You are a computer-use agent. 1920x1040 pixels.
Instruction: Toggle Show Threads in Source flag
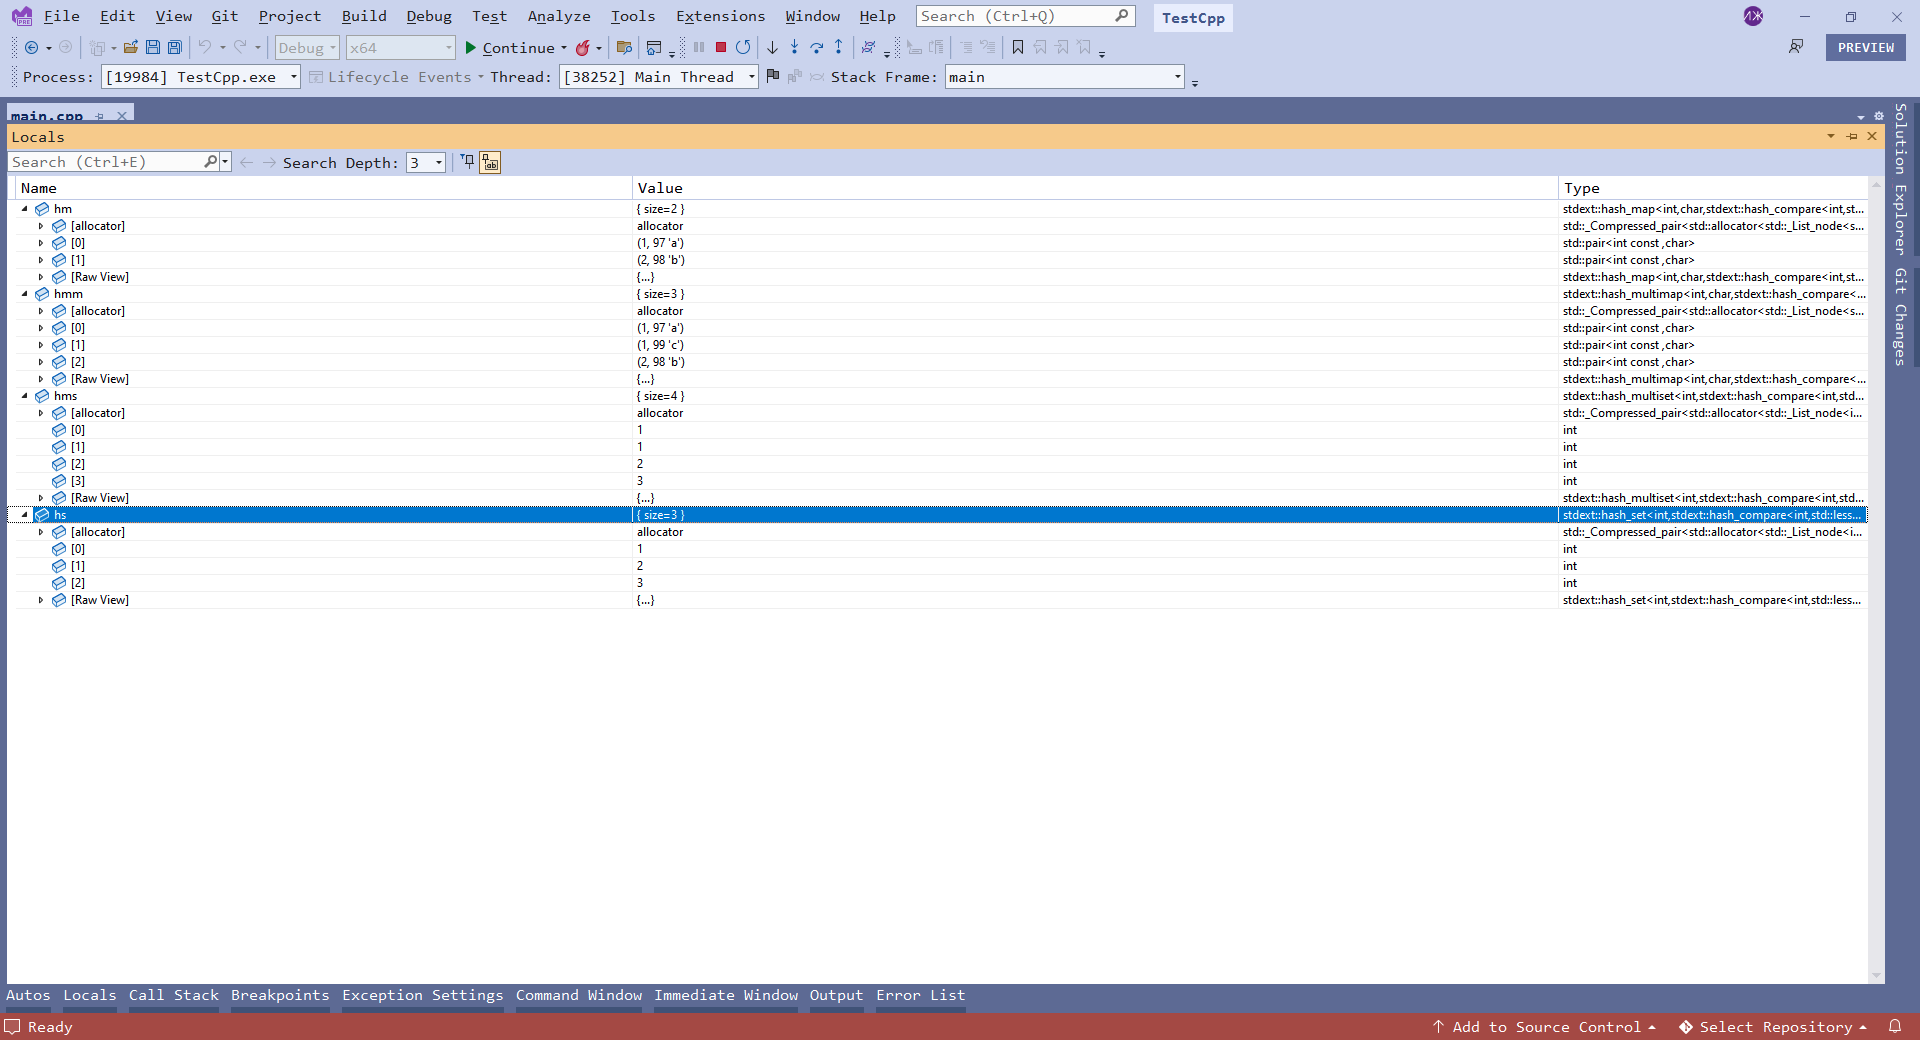click(x=773, y=76)
